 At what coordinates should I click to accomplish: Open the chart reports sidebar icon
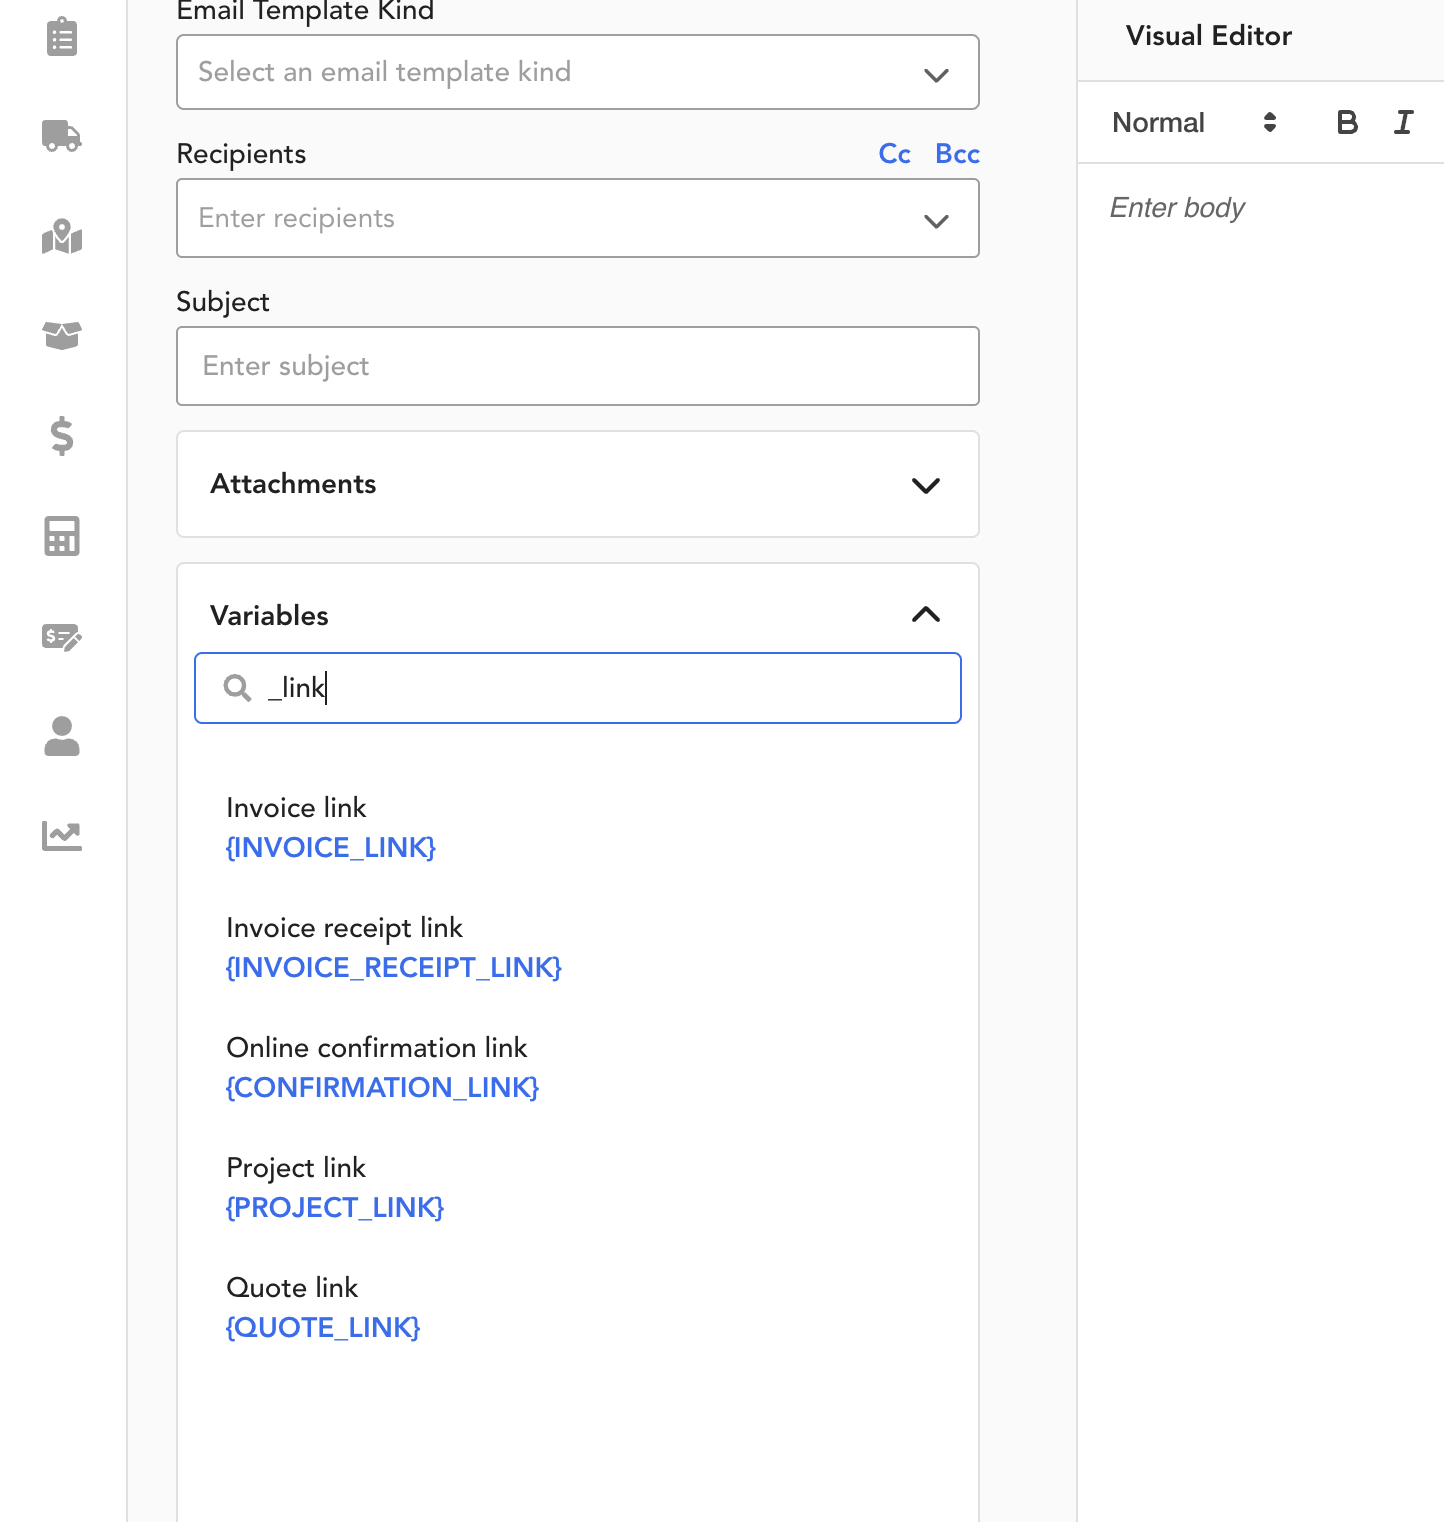(62, 835)
